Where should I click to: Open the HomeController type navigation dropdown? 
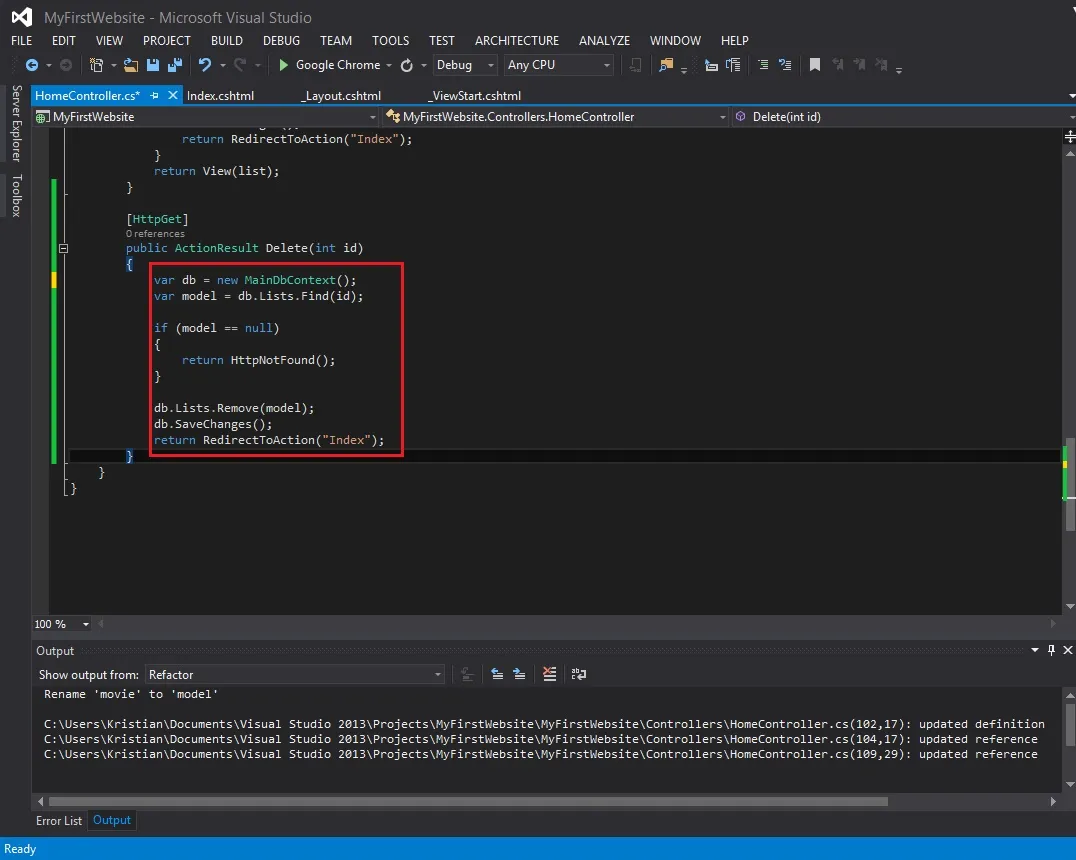click(555, 117)
